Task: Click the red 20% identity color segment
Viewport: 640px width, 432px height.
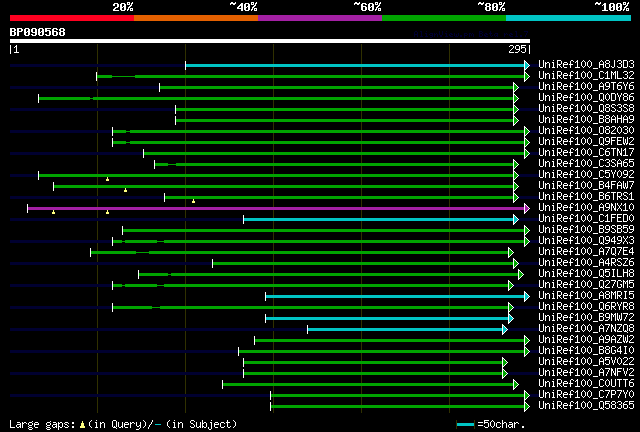Action: click(72, 18)
